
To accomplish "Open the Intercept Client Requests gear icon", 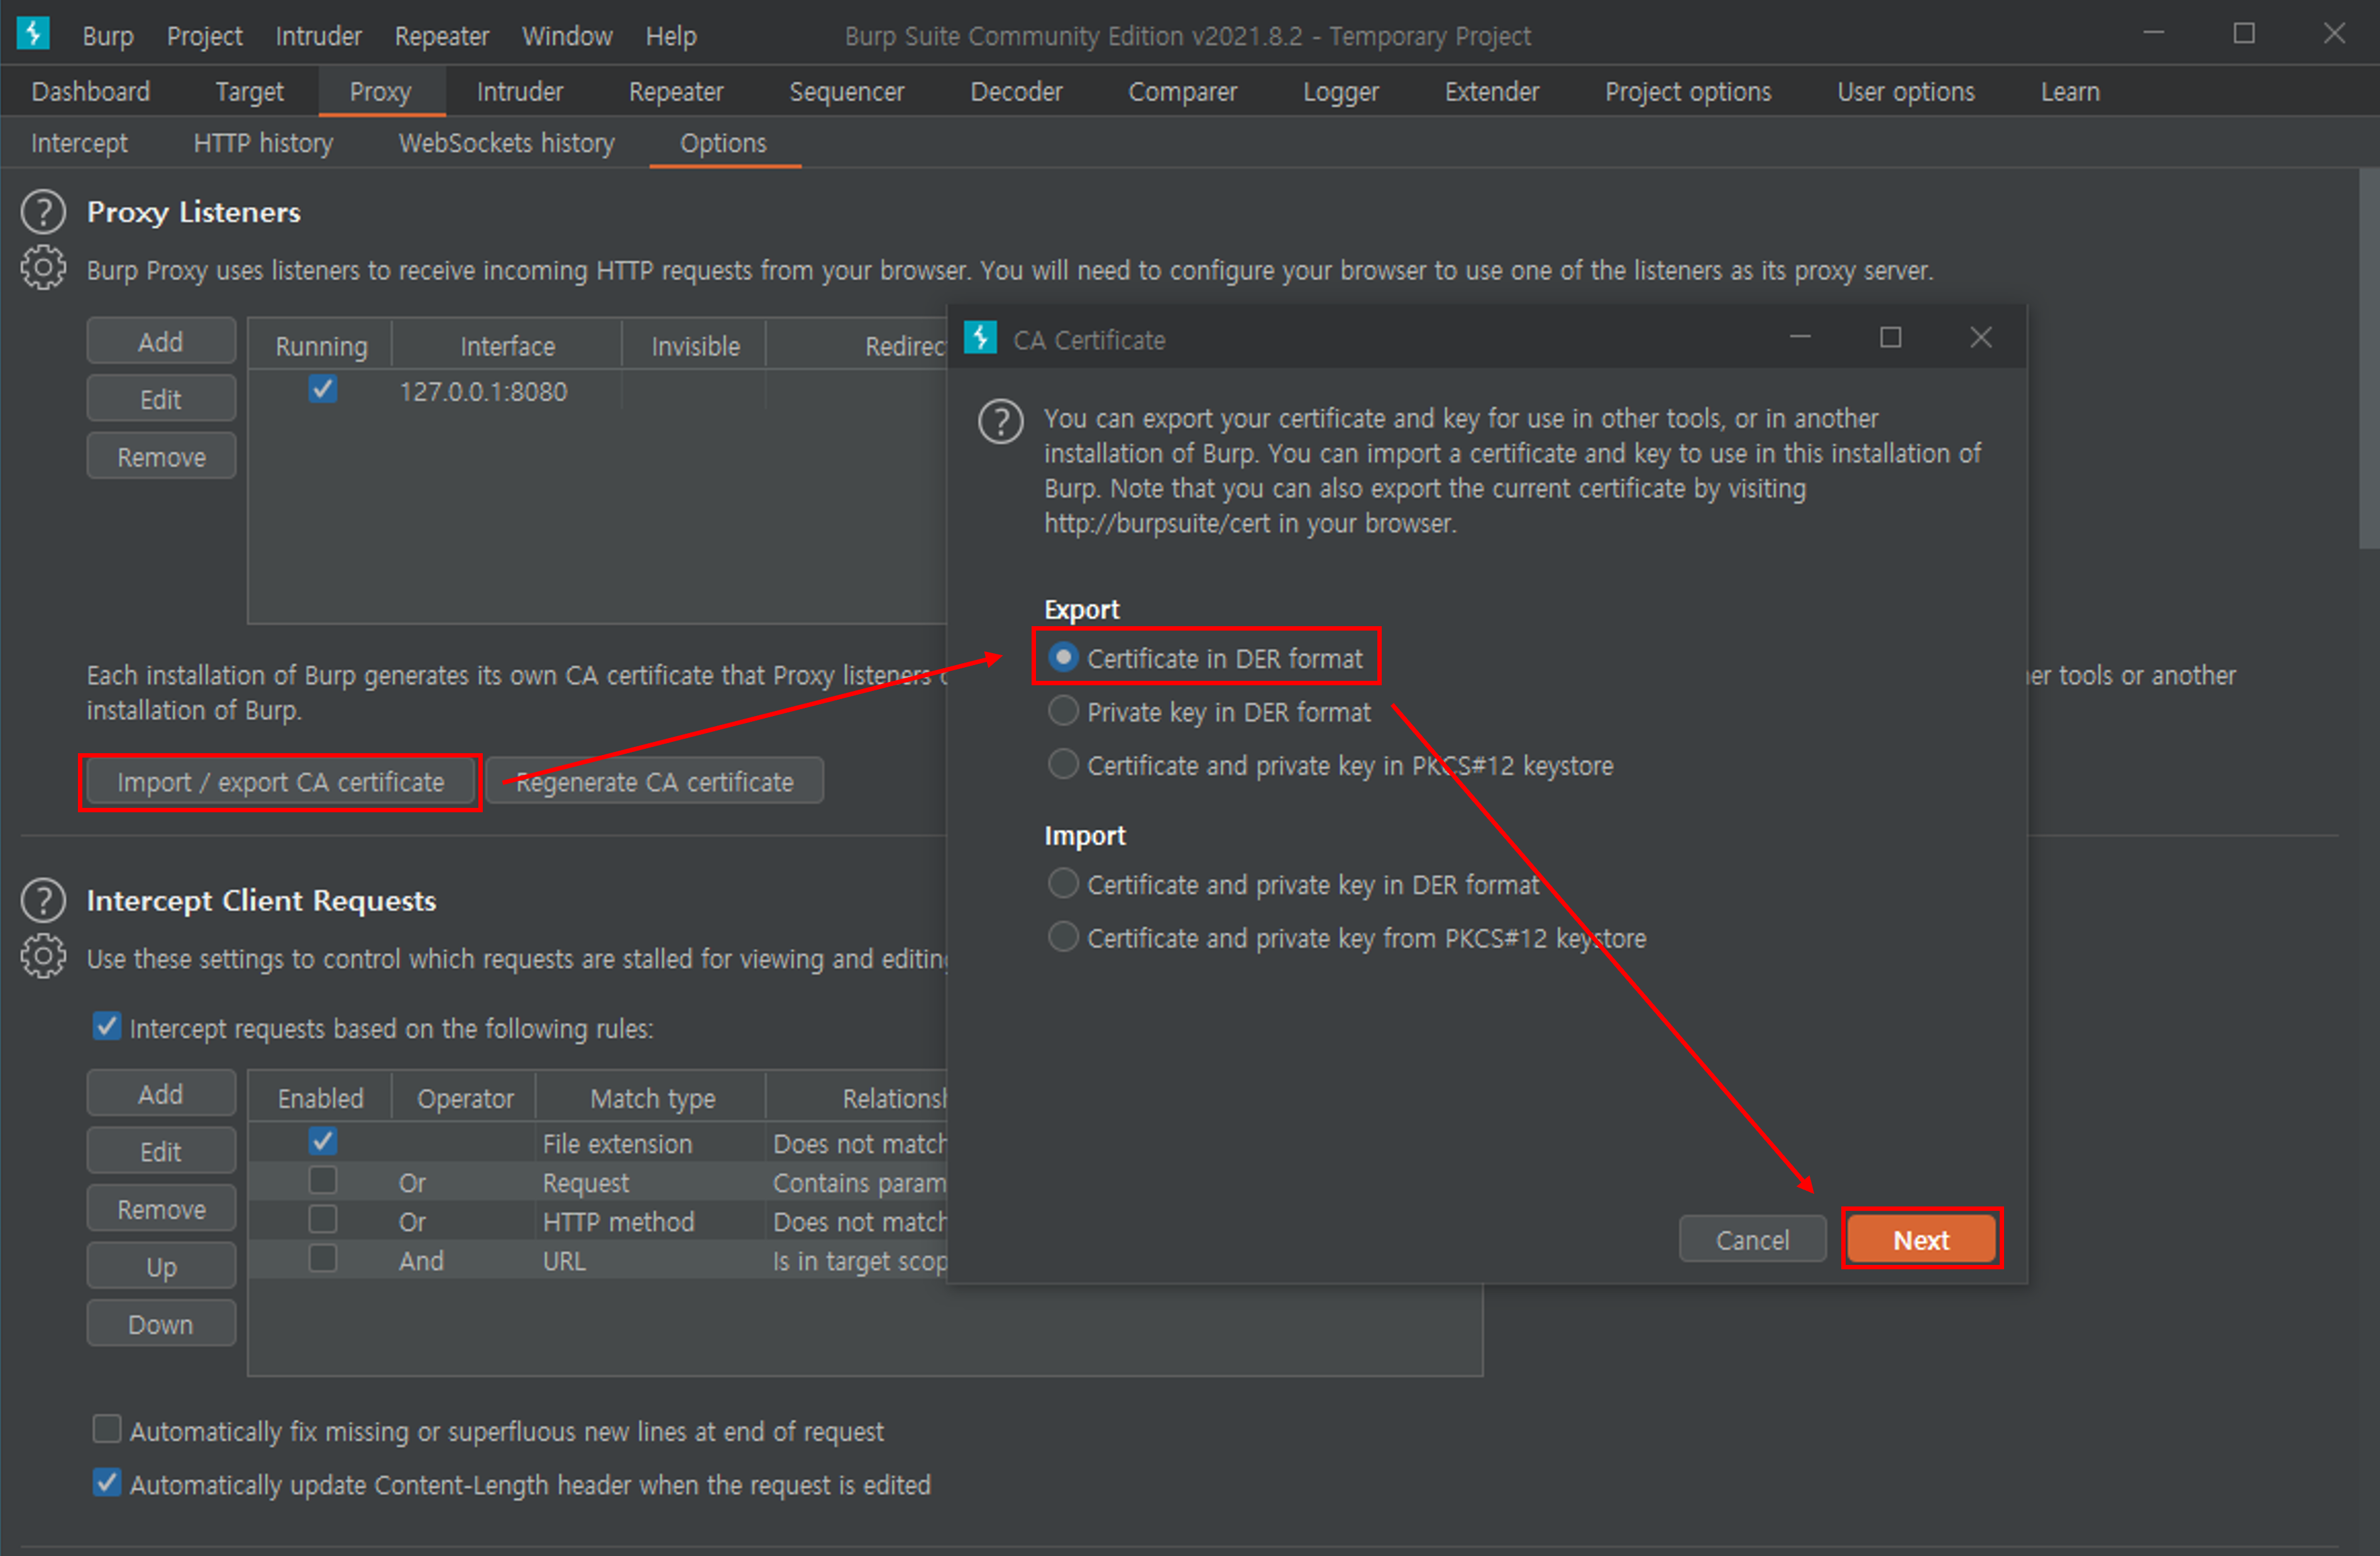I will click(x=43, y=956).
